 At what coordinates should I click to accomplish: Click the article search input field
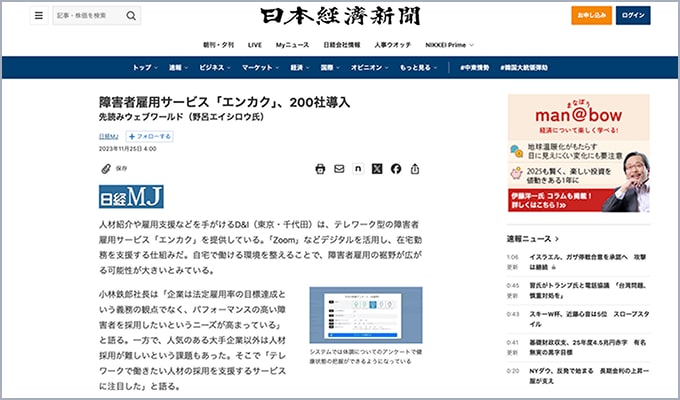point(90,16)
